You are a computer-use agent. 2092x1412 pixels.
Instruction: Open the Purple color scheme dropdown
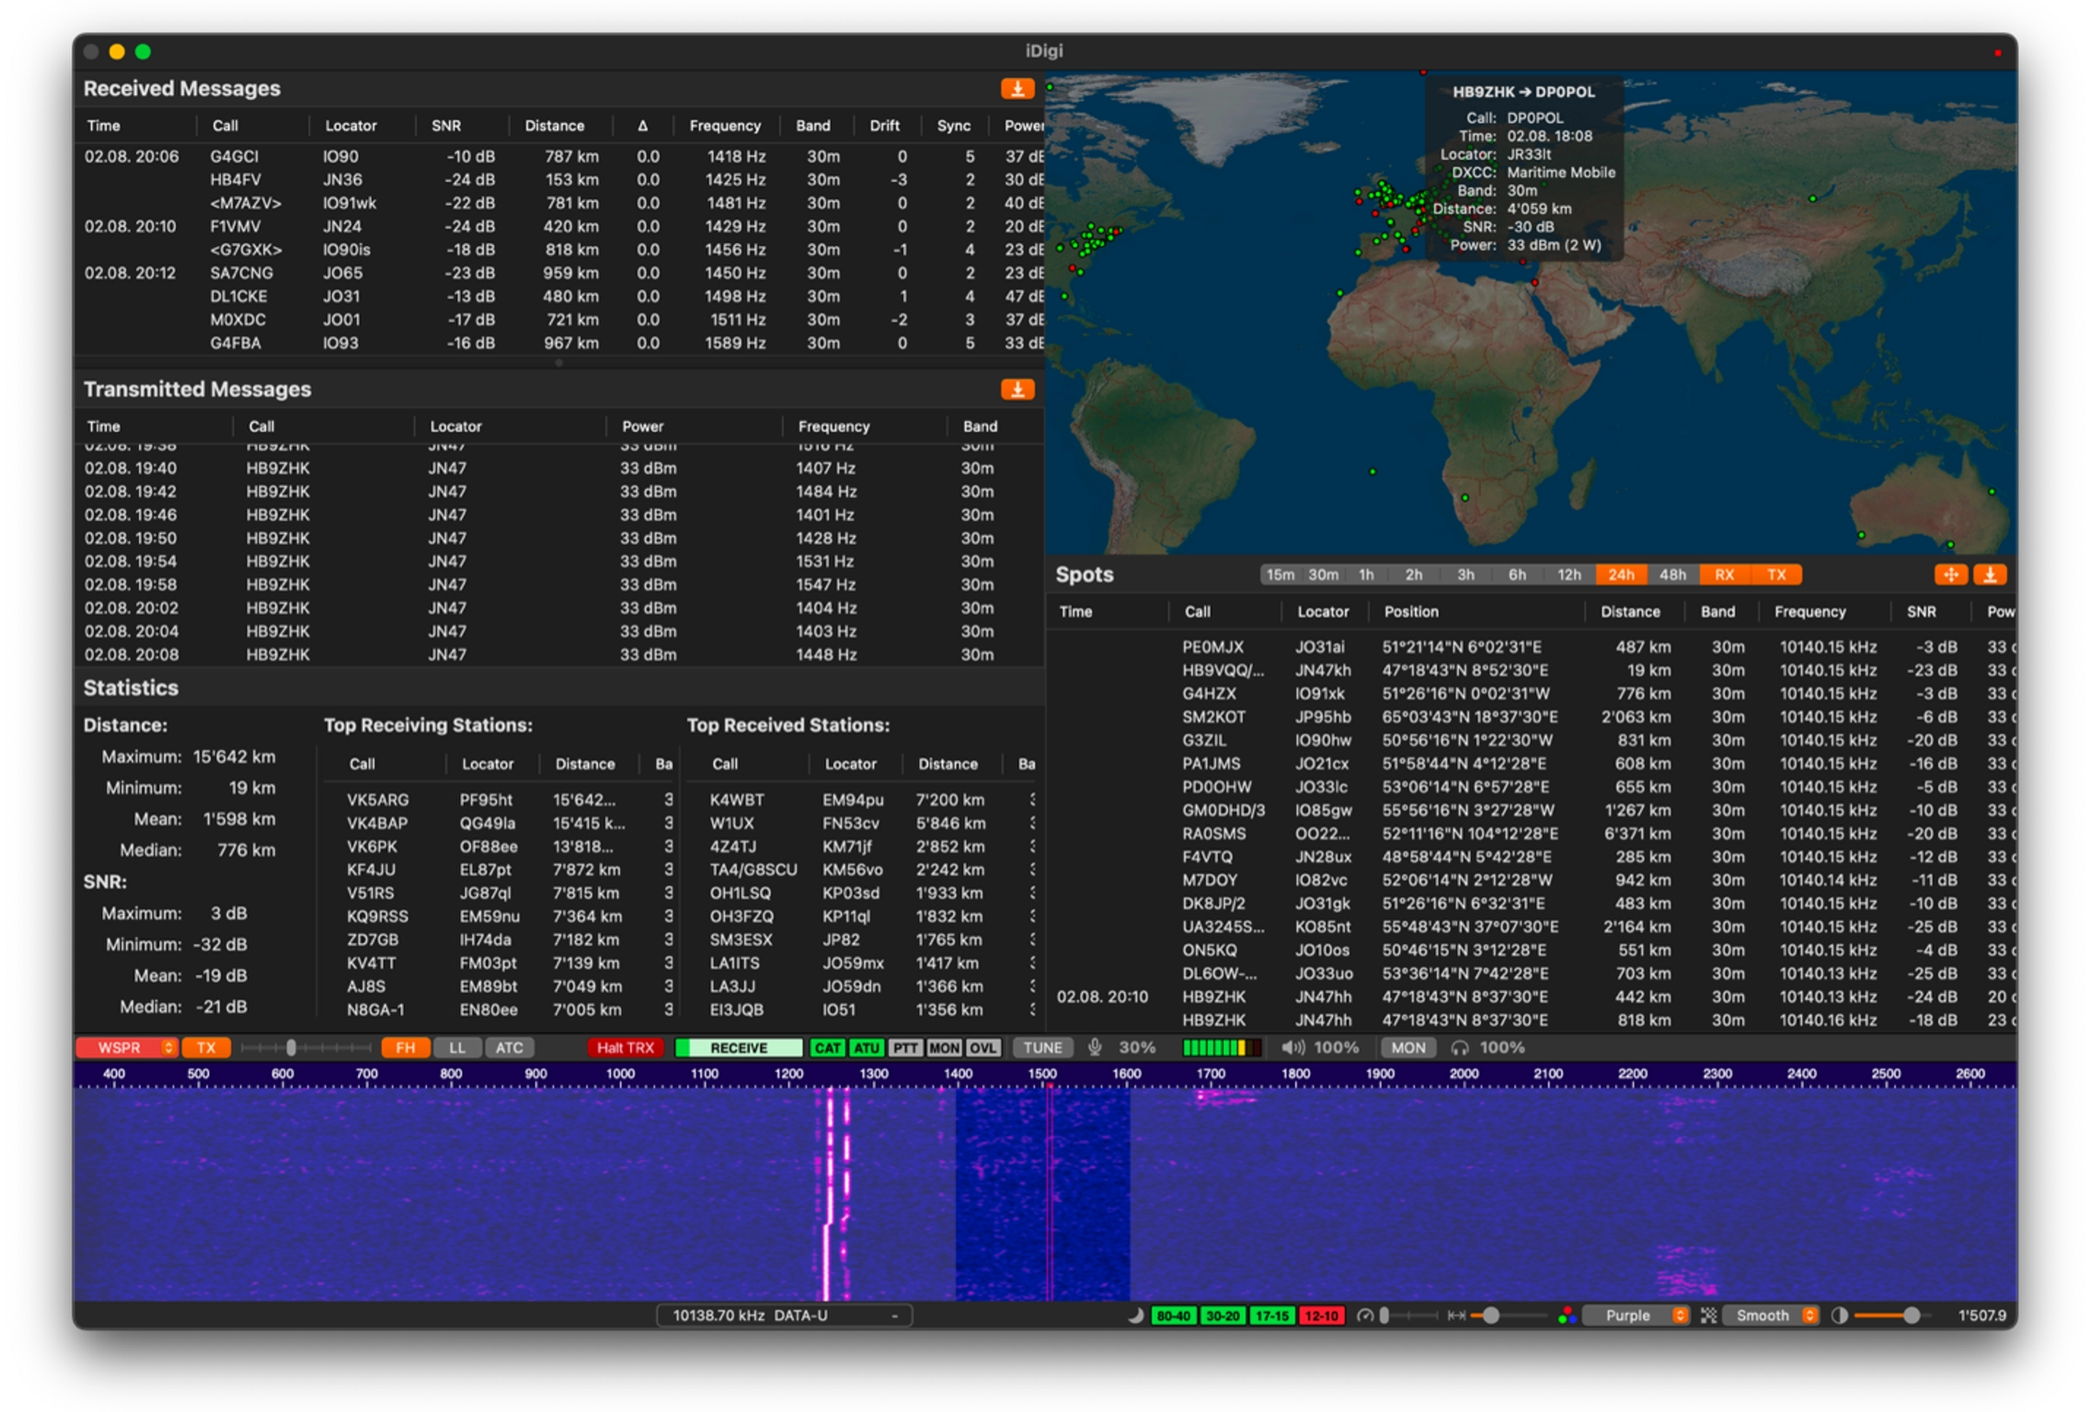click(1636, 1316)
